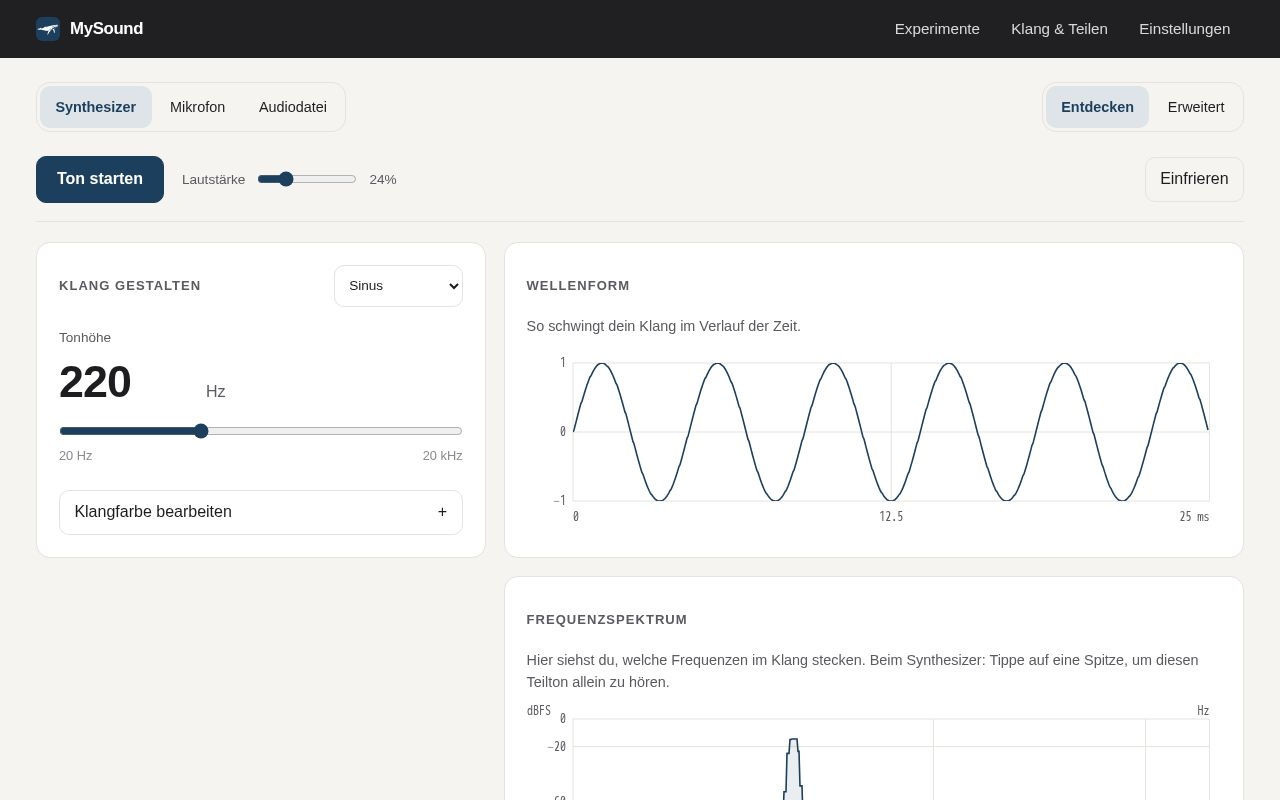Adjust the Lautstärke volume slider
Image resolution: width=1280 pixels, height=800 pixels.
pos(307,179)
